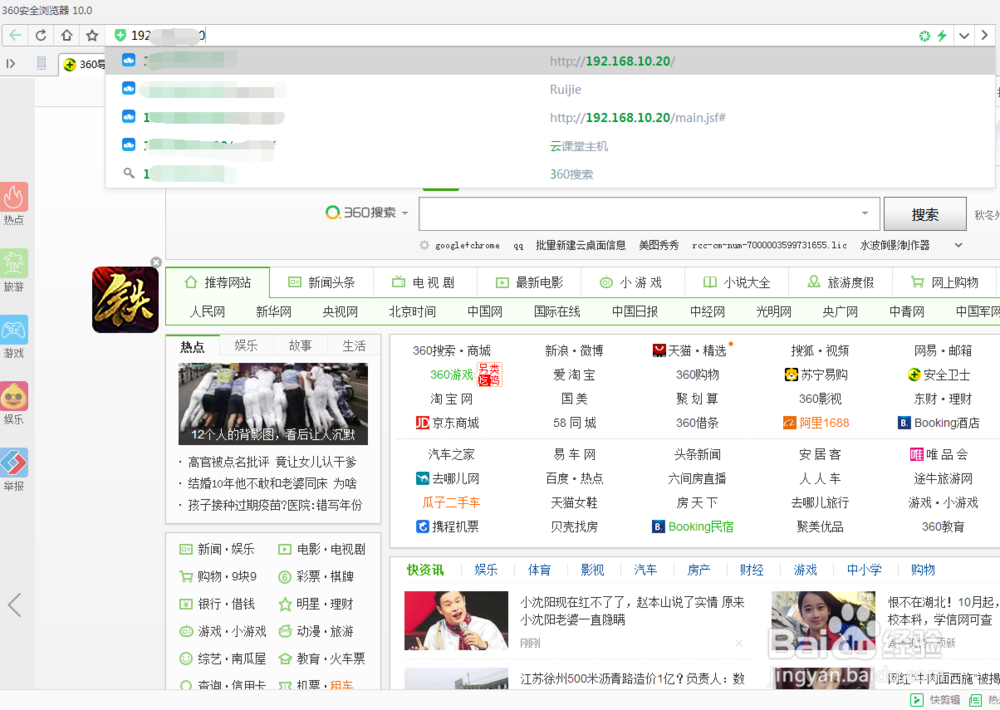Open the 安全卫士 link
This screenshot has height=710, width=1000.
[x=939, y=375]
